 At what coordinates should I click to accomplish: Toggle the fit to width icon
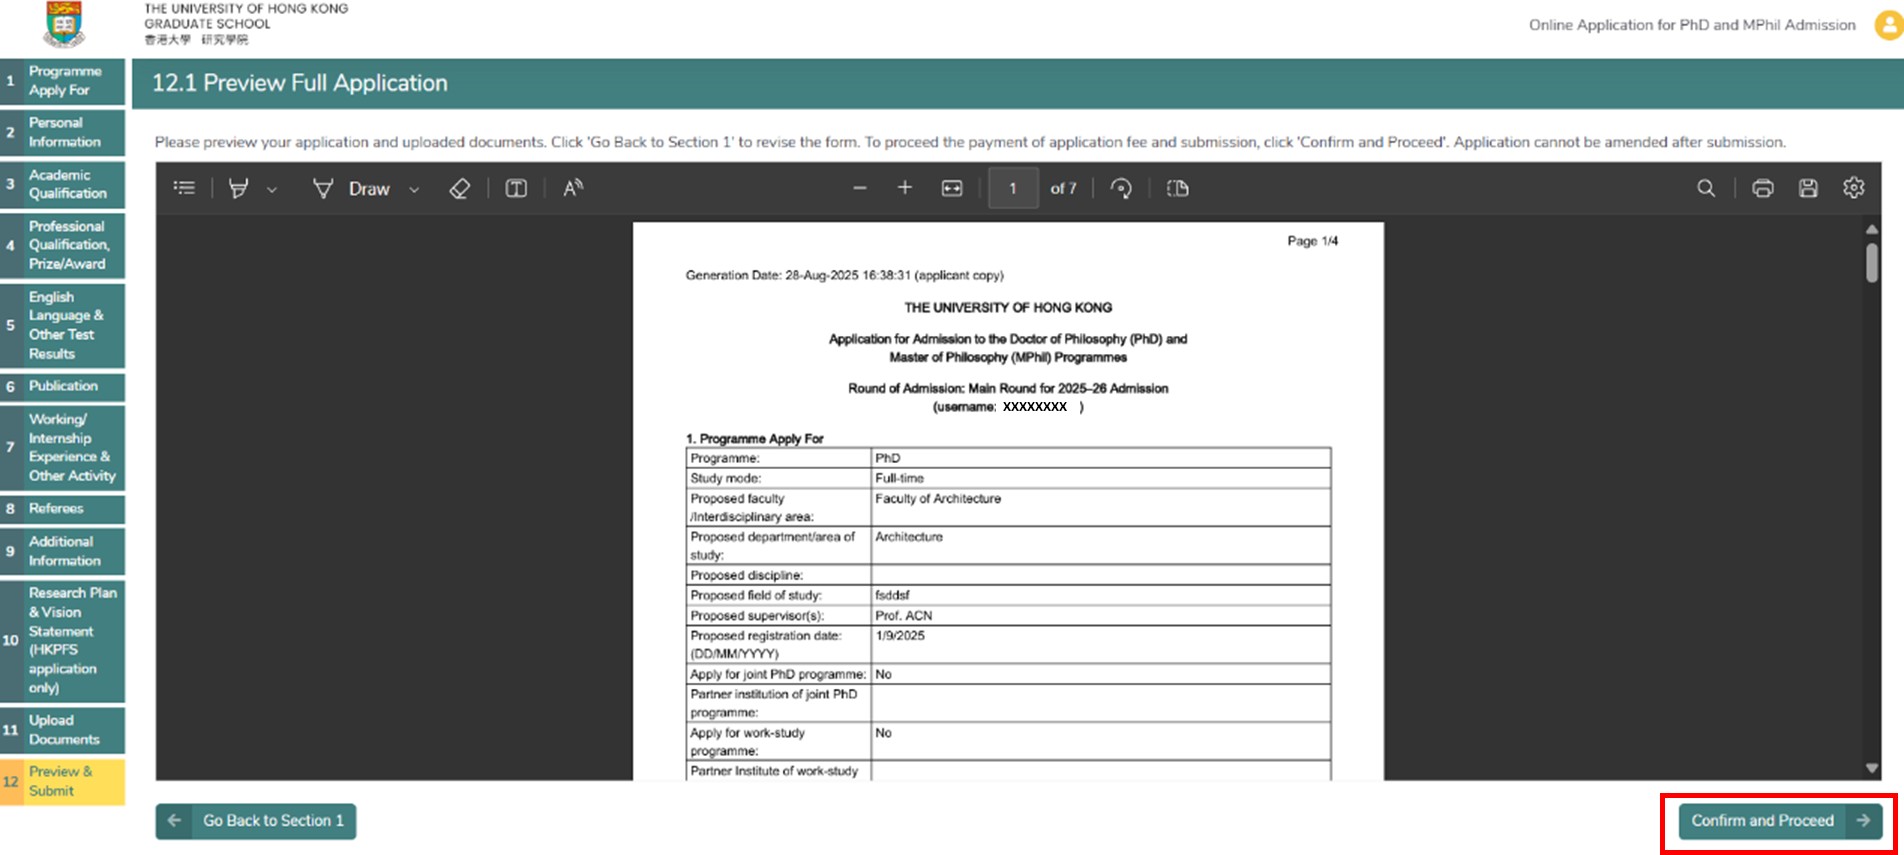click(952, 188)
